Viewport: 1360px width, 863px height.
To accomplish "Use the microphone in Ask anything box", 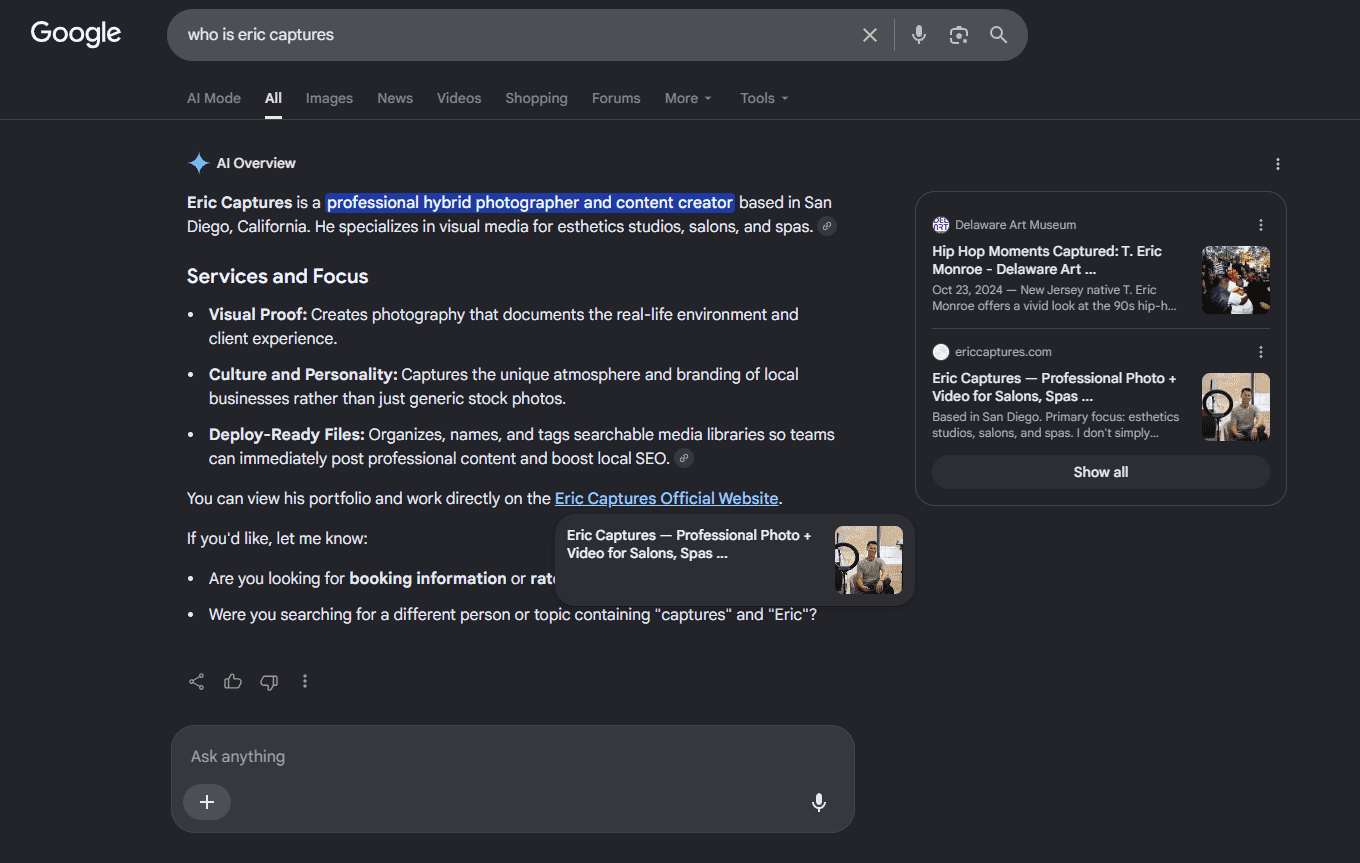I will (819, 802).
